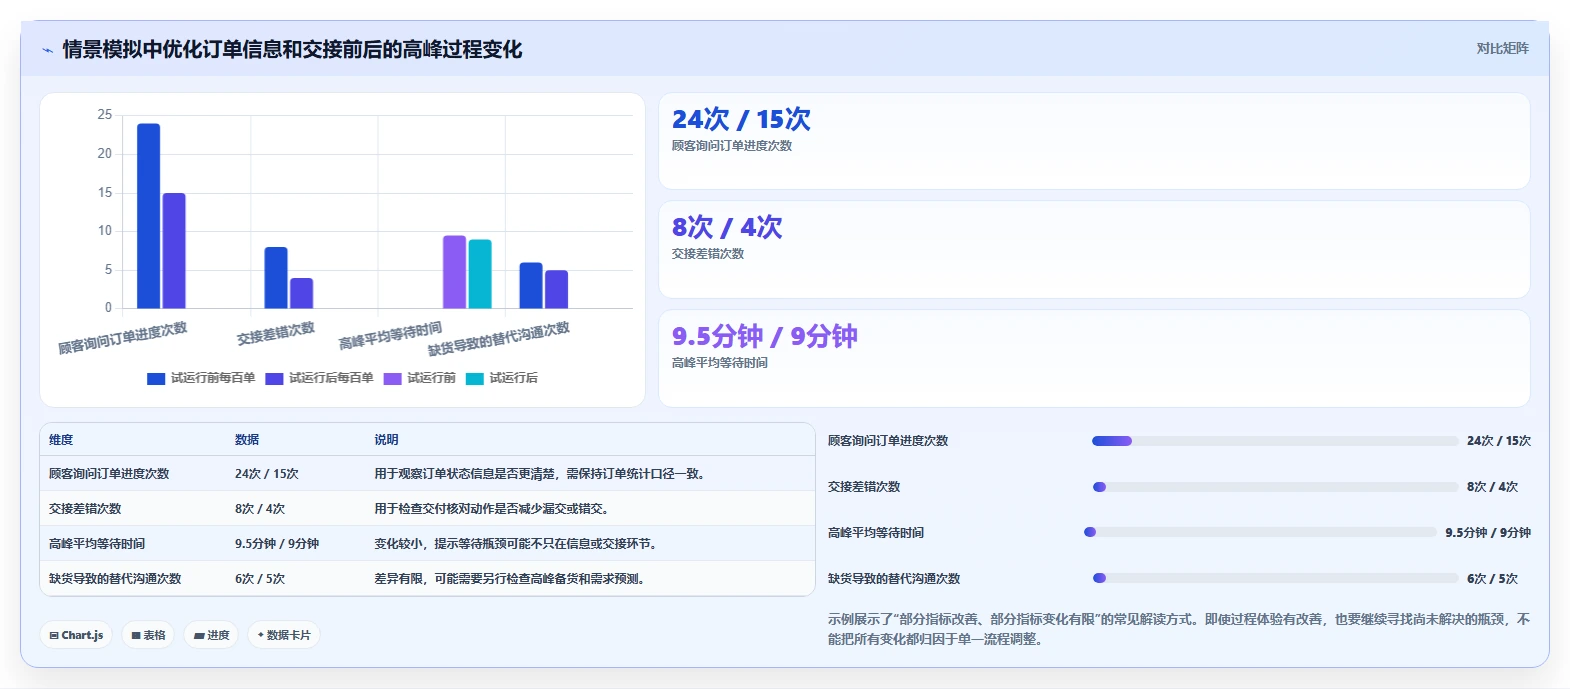Click the 24次 / 15次 data card

(1094, 141)
